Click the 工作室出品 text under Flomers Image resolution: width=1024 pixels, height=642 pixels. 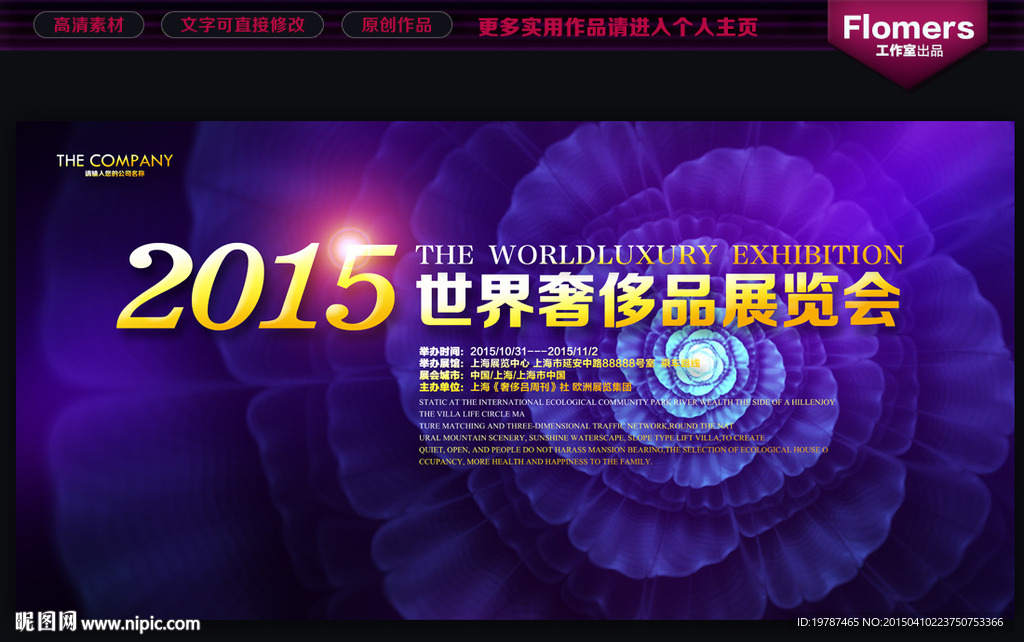pos(909,51)
